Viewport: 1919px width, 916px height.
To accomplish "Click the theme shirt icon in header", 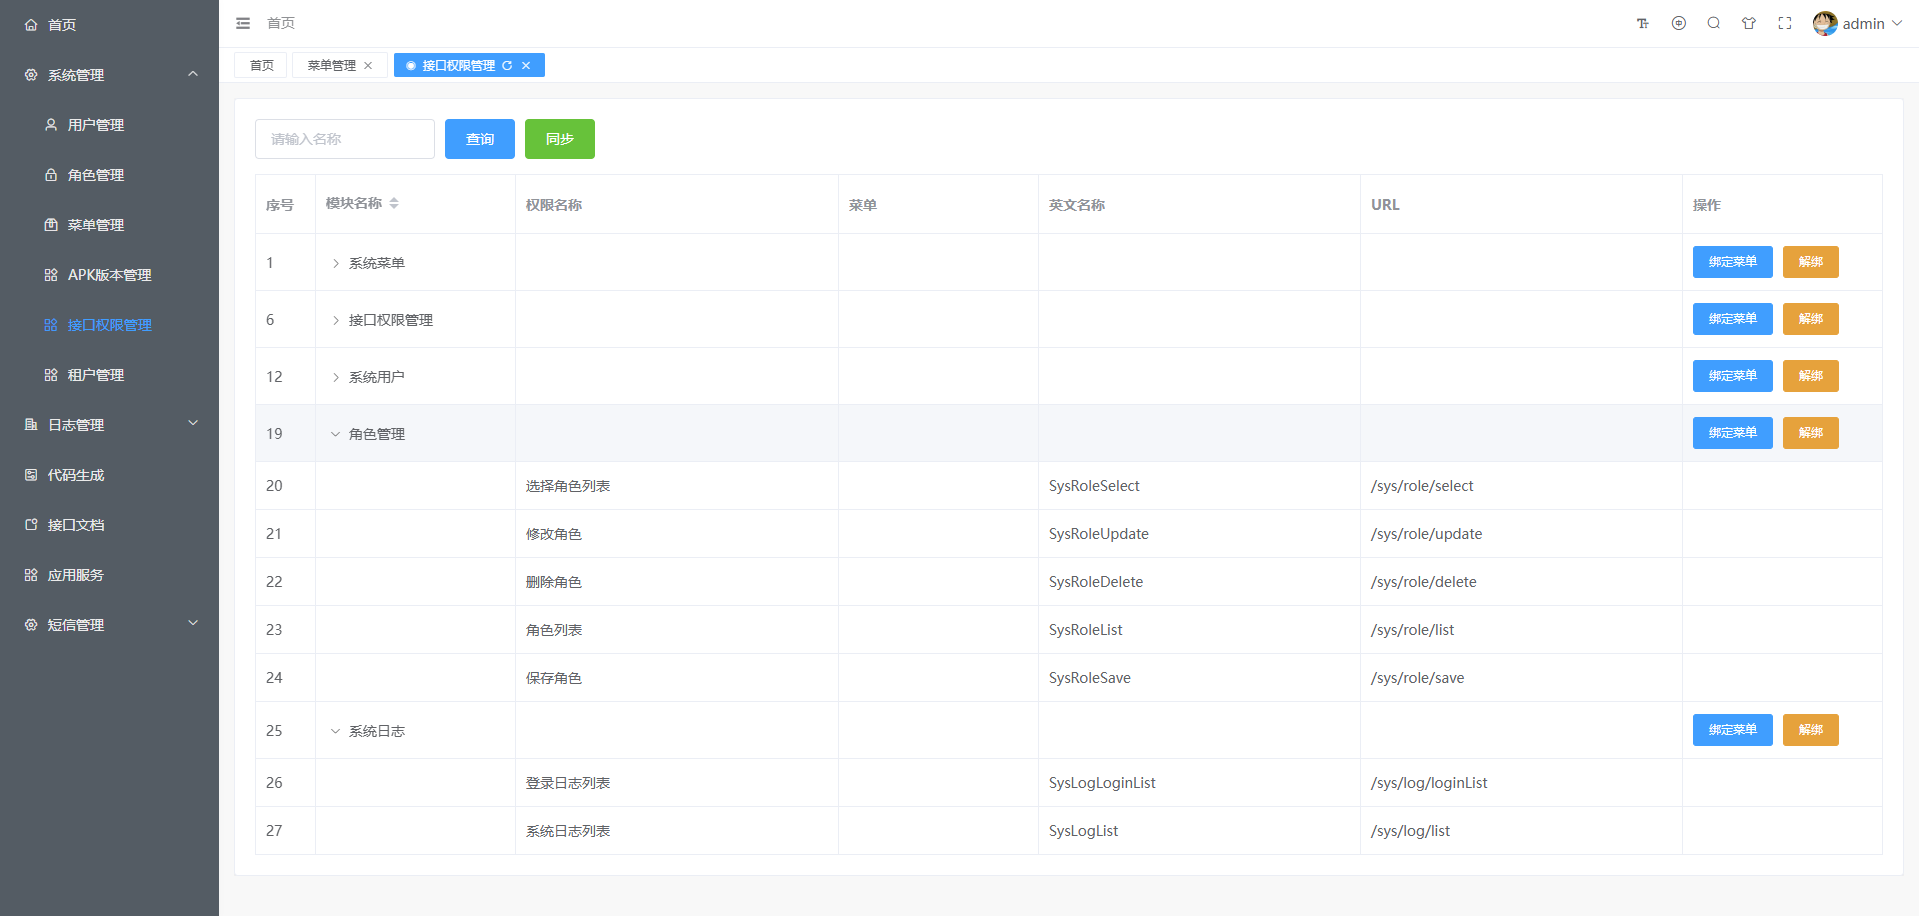I will (1749, 23).
